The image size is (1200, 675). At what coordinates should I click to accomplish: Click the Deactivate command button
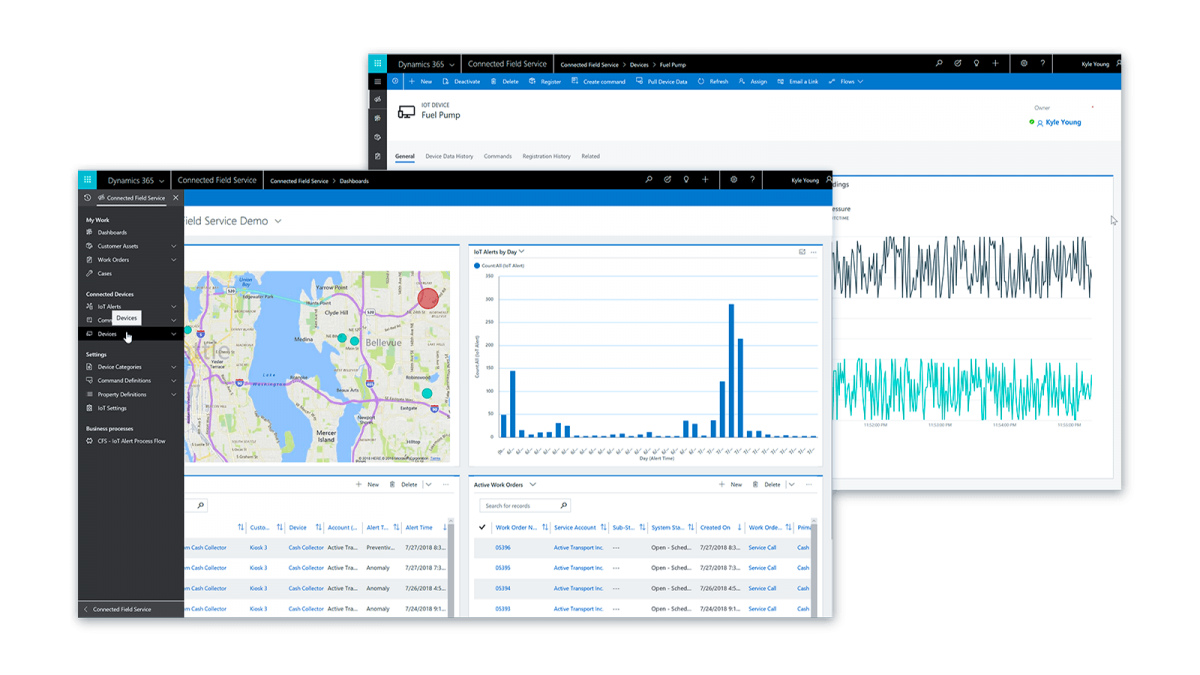pyautogui.click(x=467, y=81)
